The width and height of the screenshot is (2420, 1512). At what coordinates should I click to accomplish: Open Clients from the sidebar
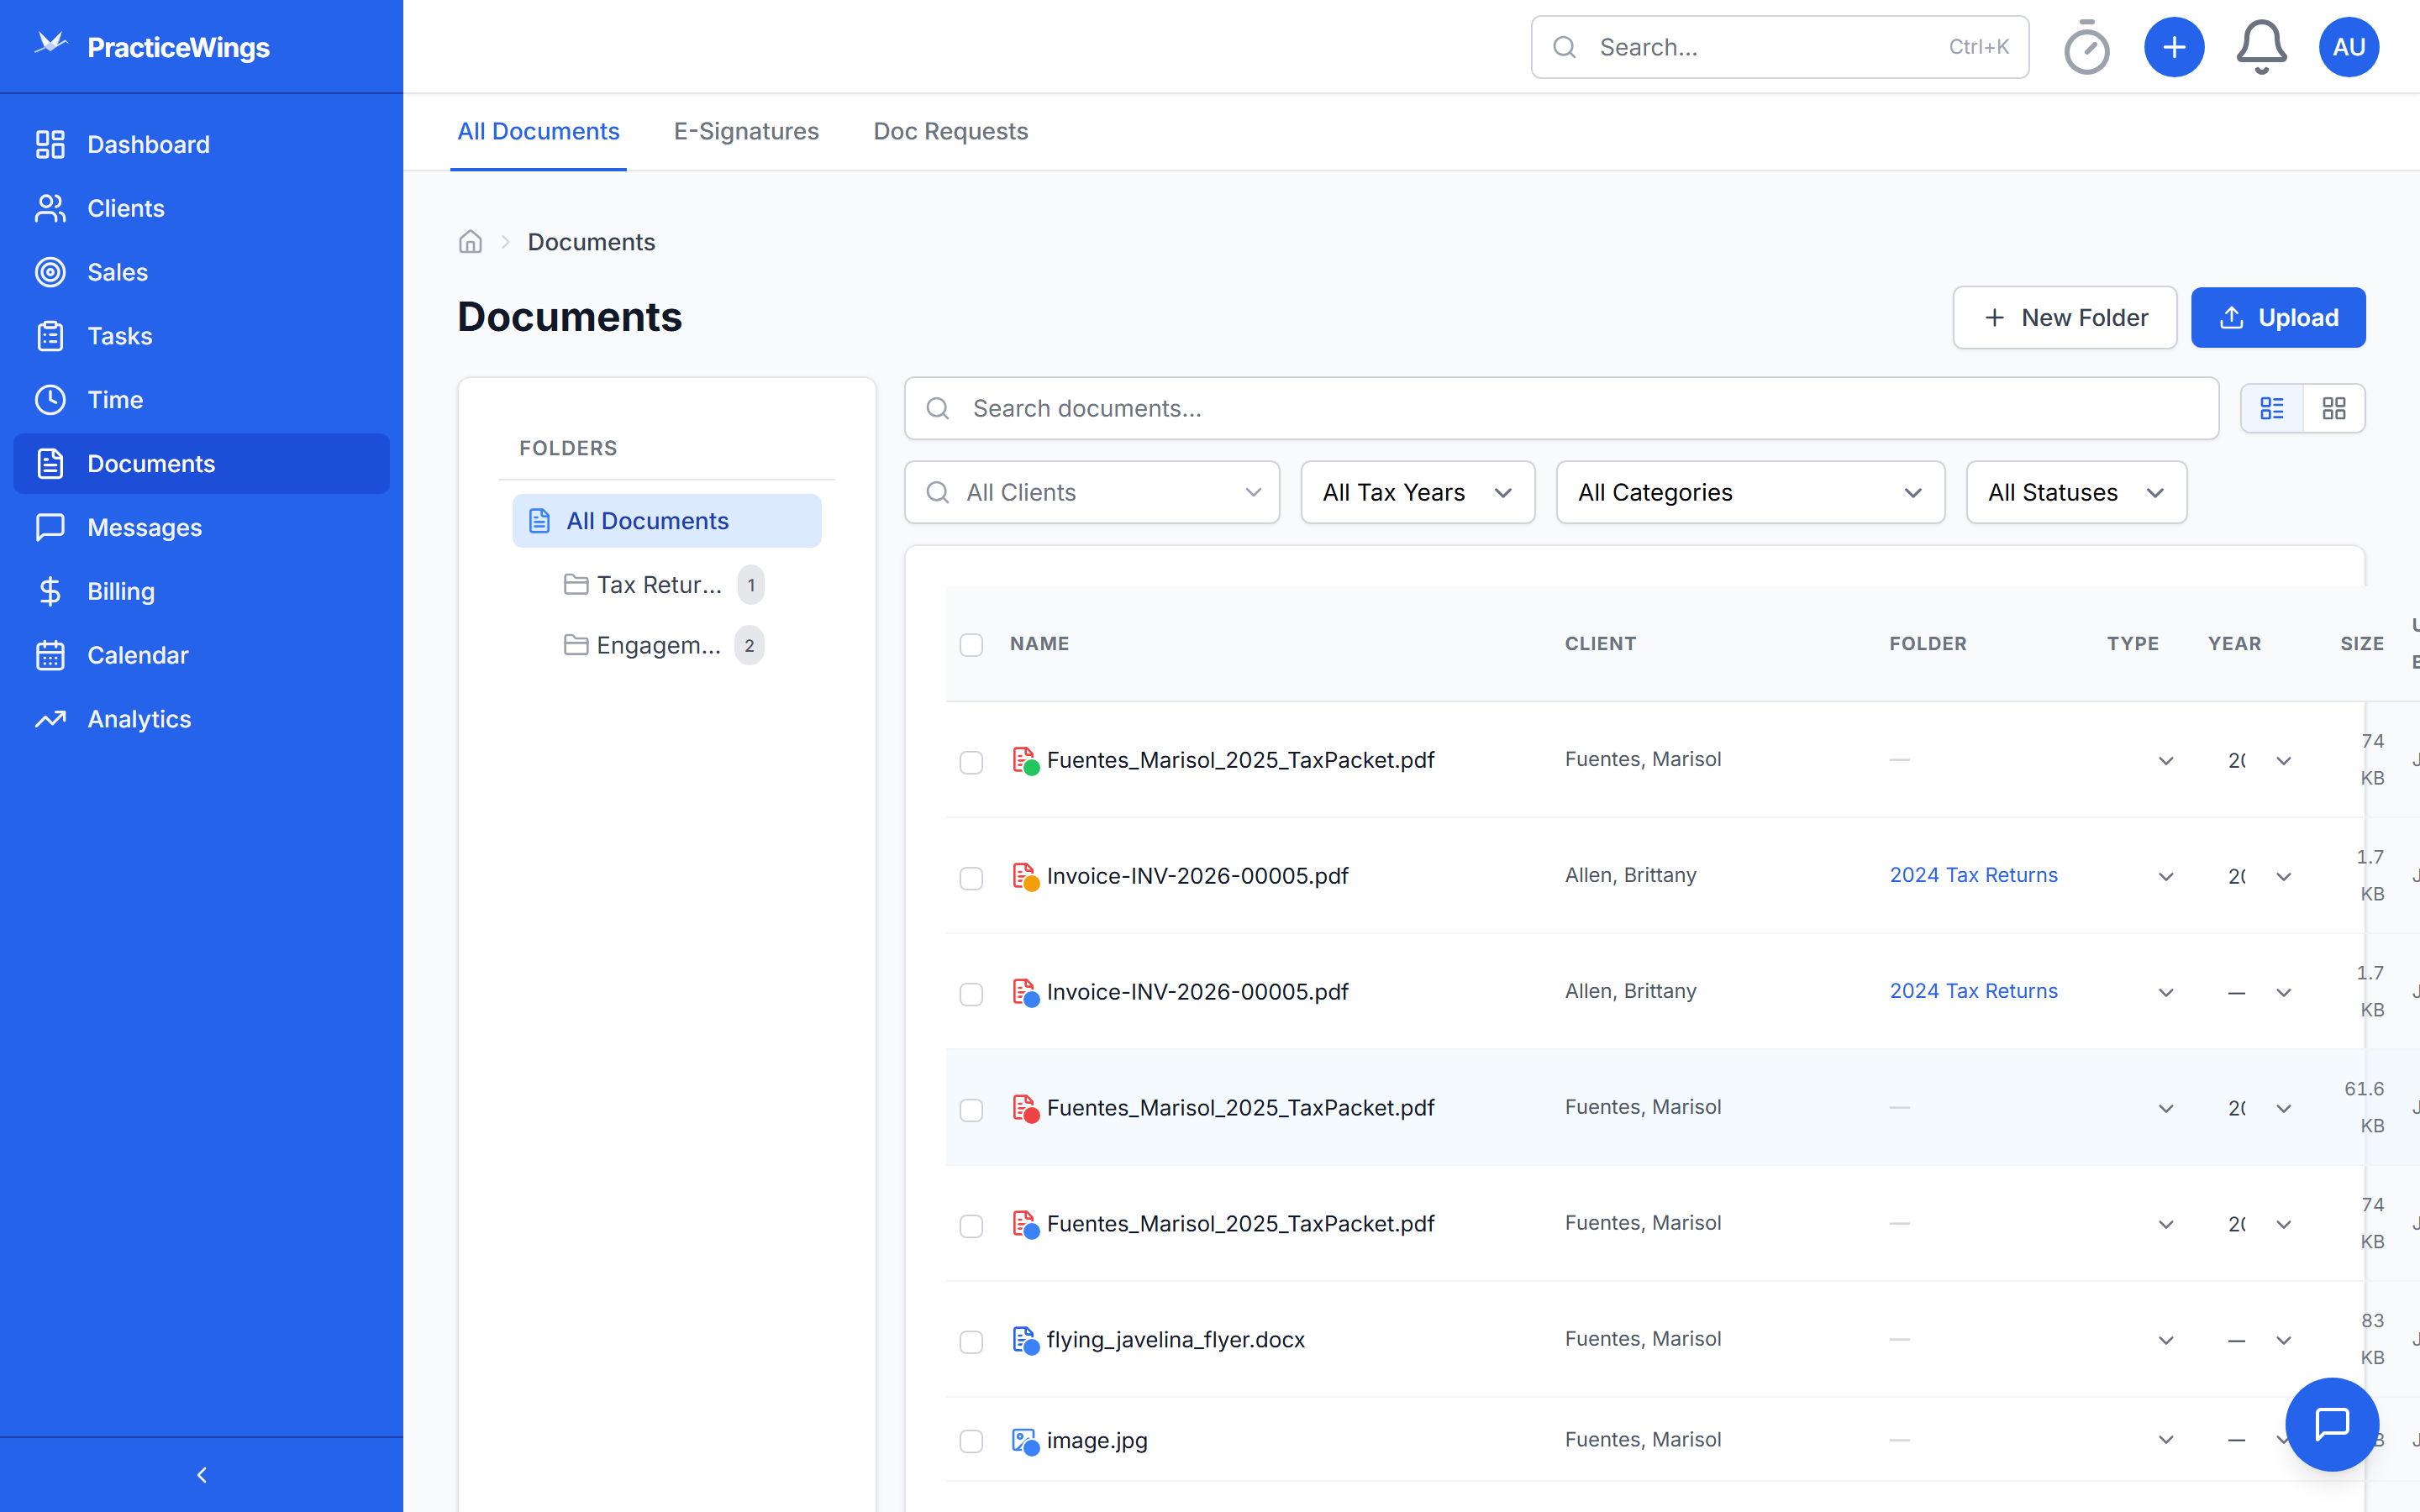pyautogui.click(x=201, y=208)
